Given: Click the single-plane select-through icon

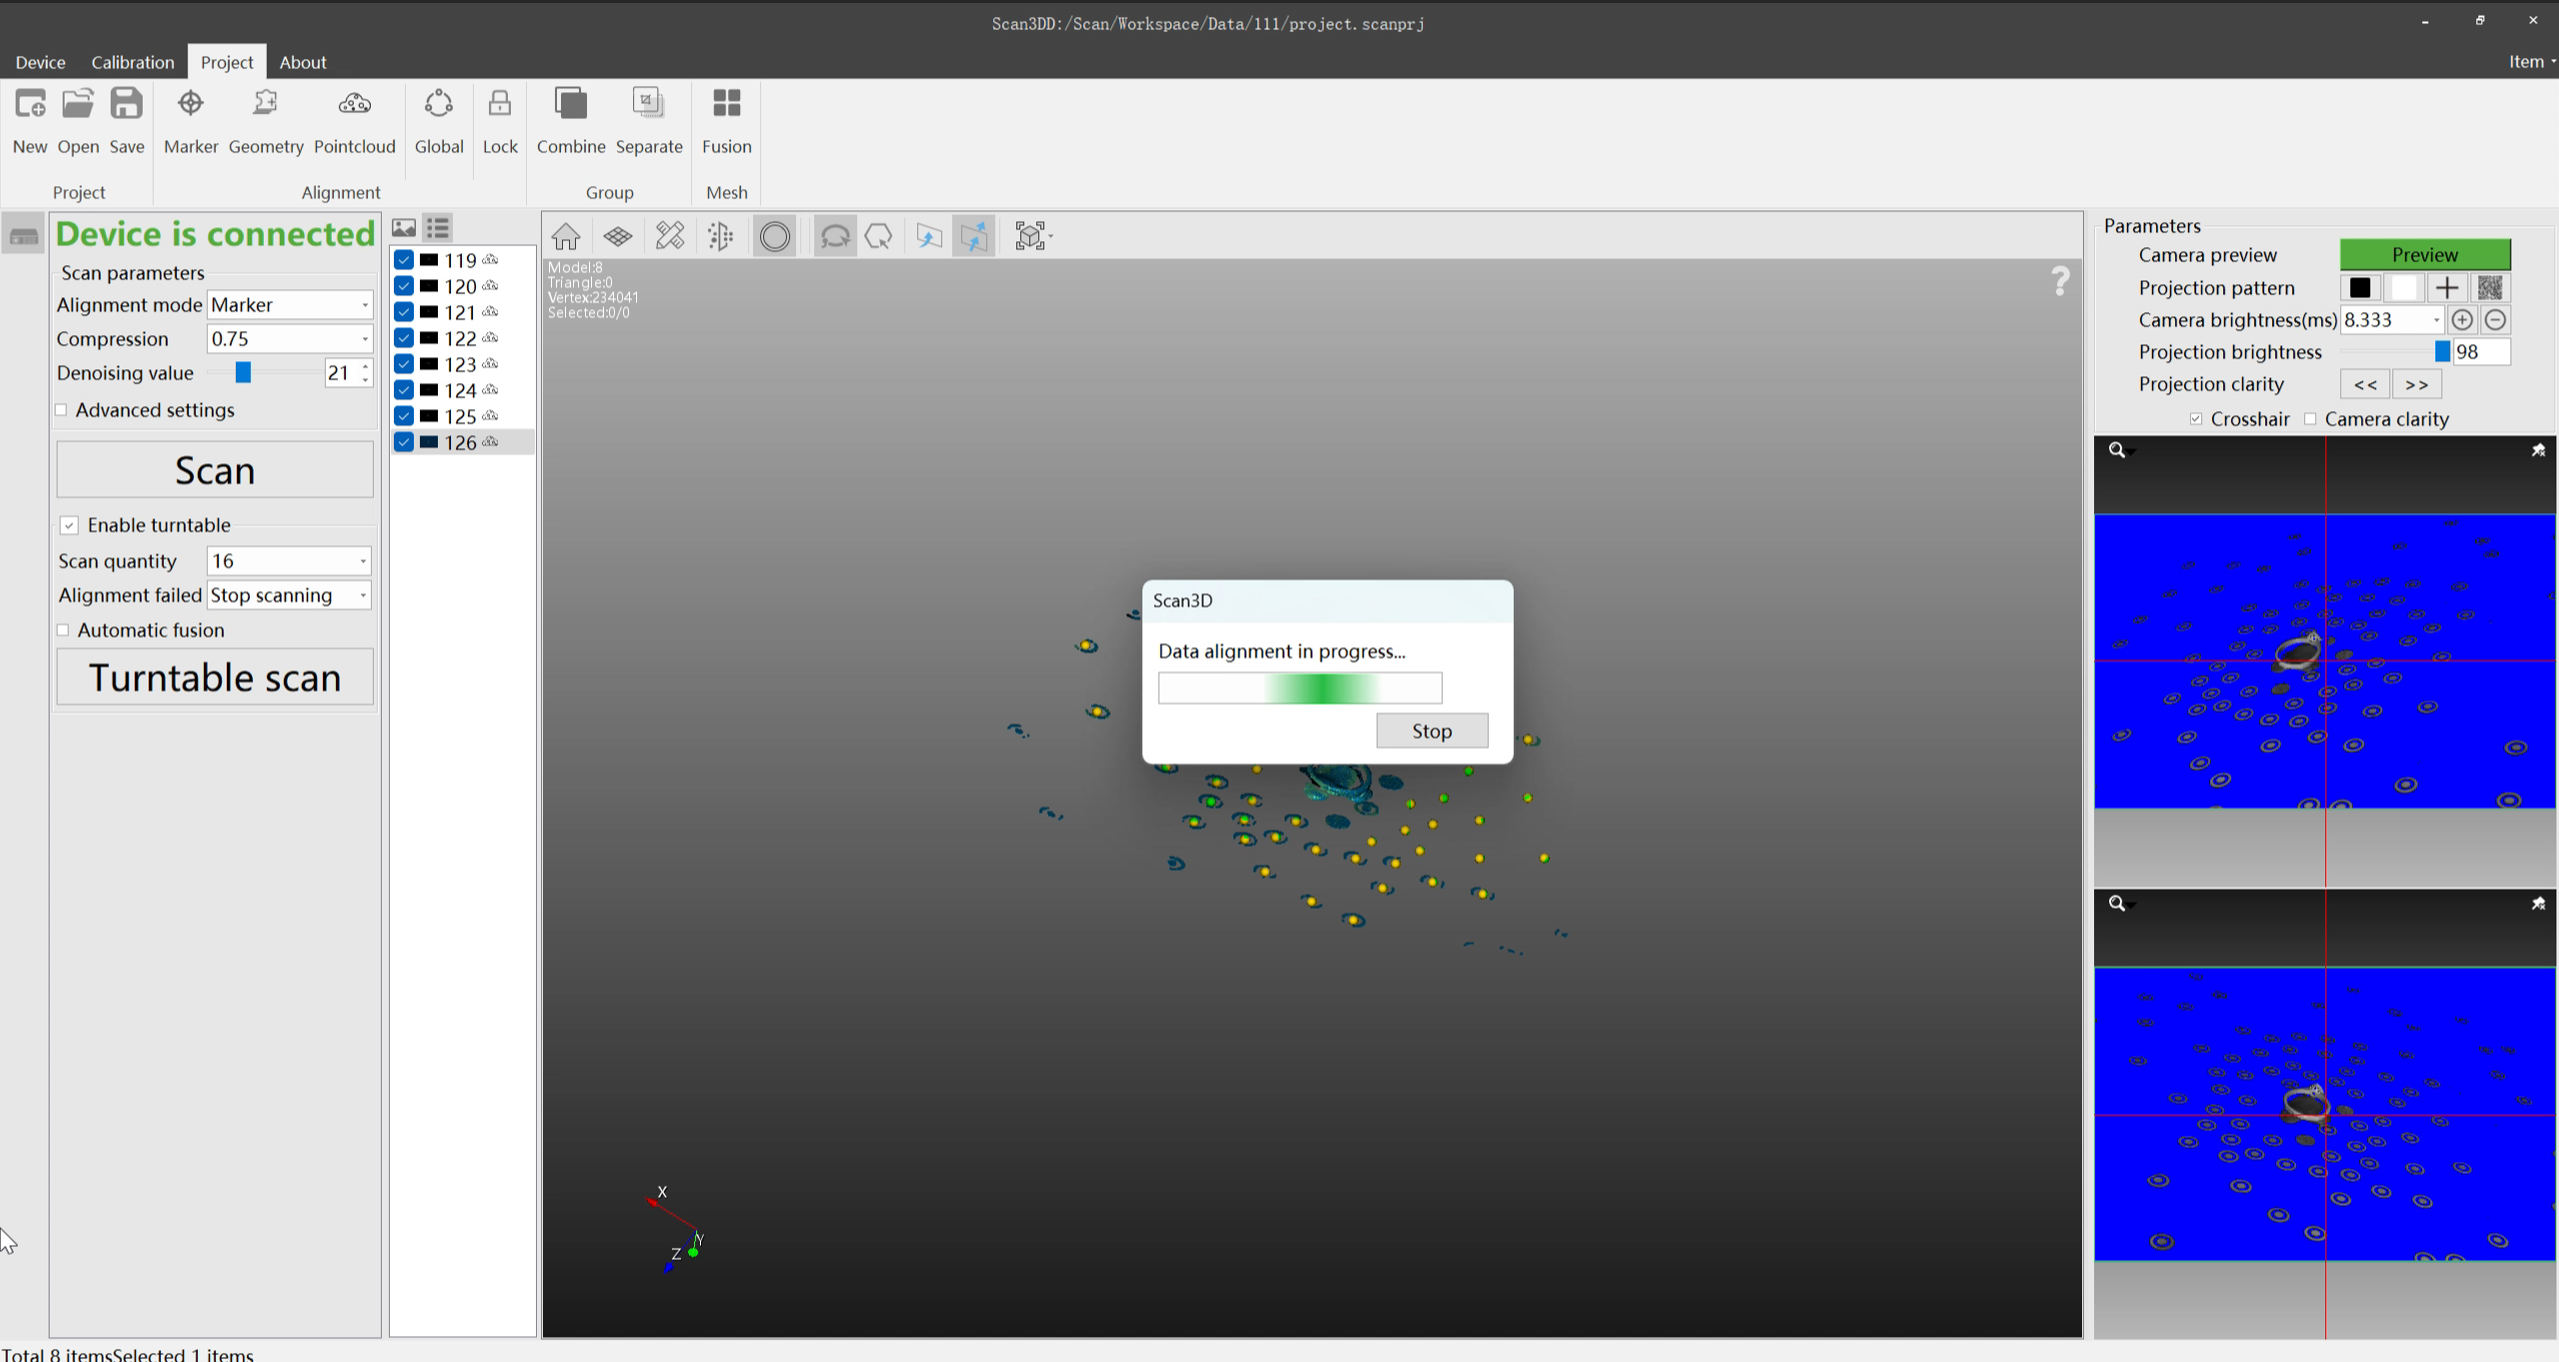Looking at the screenshot, I should [929, 237].
